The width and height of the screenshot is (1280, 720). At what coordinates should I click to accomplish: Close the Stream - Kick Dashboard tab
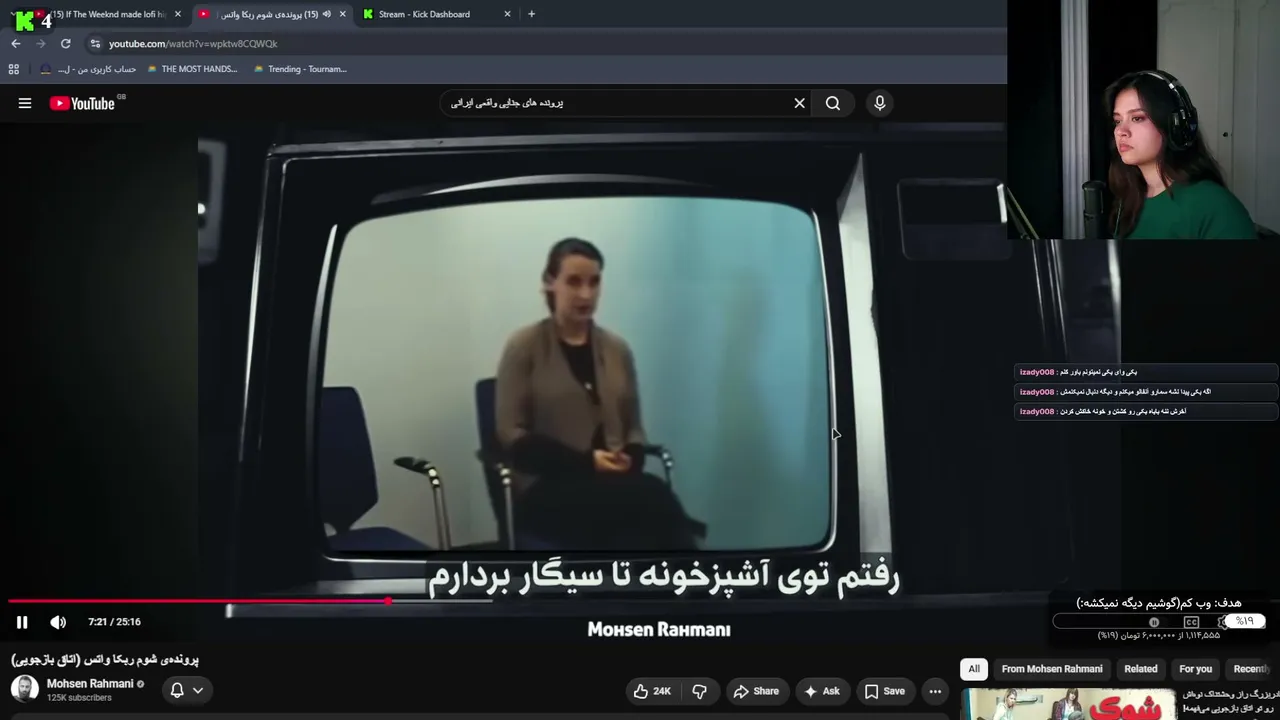(x=507, y=14)
